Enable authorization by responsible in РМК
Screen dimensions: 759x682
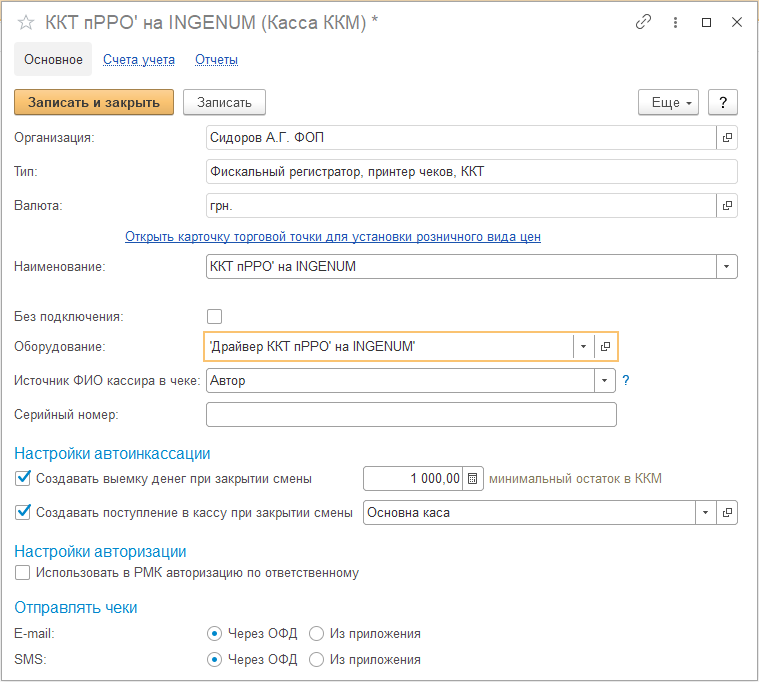point(24,573)
